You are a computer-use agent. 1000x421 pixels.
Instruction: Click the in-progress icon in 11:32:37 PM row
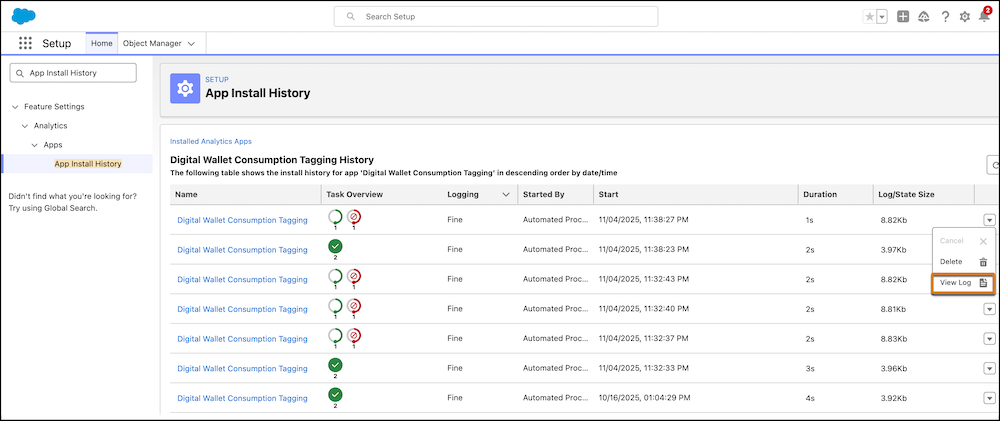coord(335,336)
